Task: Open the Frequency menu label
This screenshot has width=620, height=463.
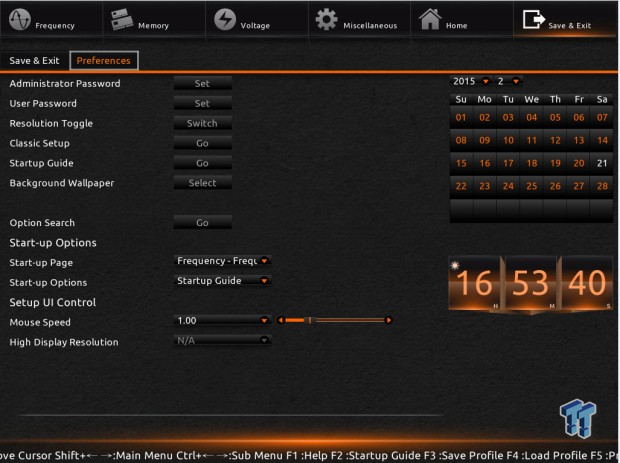Action: click(x=55, y=26)
